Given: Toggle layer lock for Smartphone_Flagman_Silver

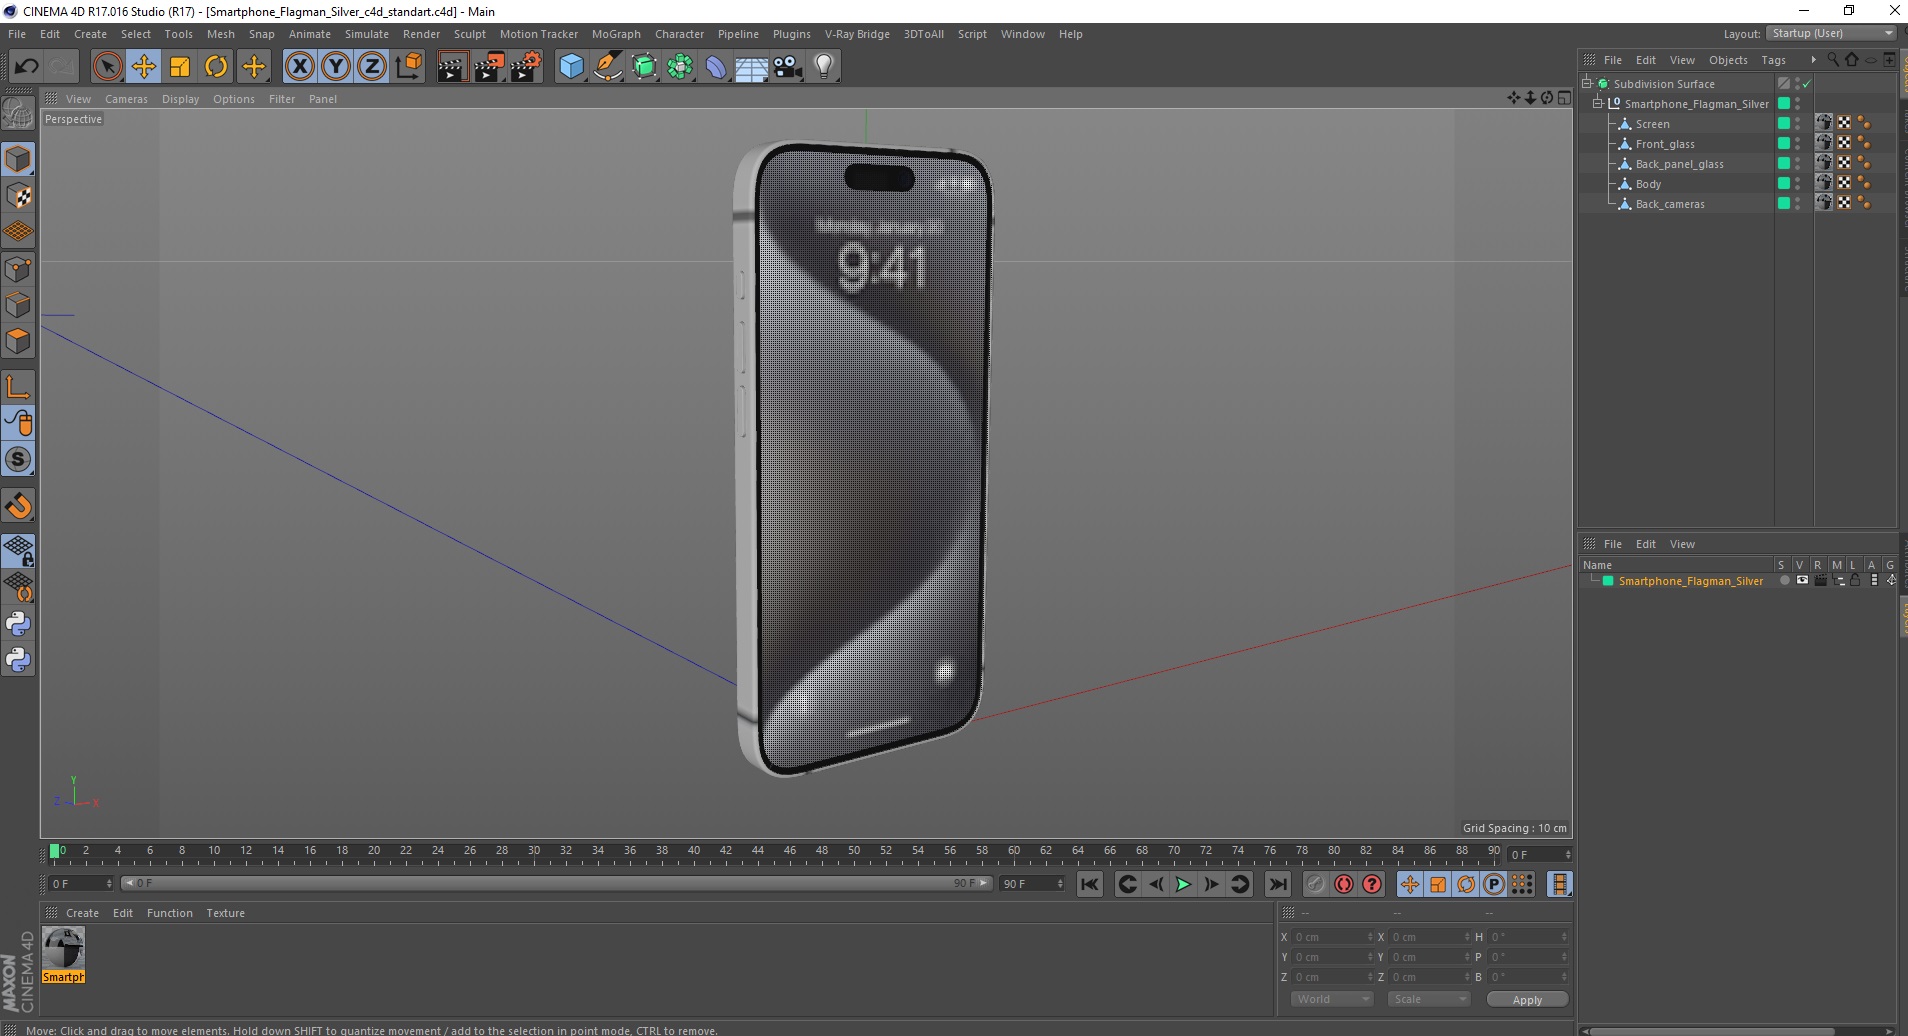Looking at the screenshot, I should click(1855, 580).
